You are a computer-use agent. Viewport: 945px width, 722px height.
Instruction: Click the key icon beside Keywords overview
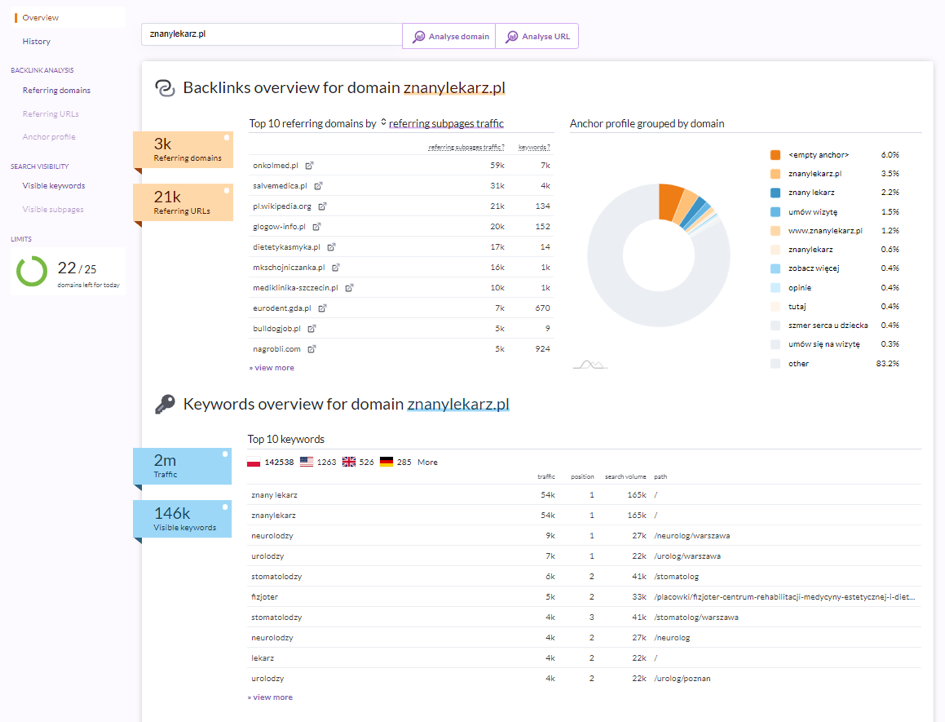pyautogui.click(x=165, y=404)
